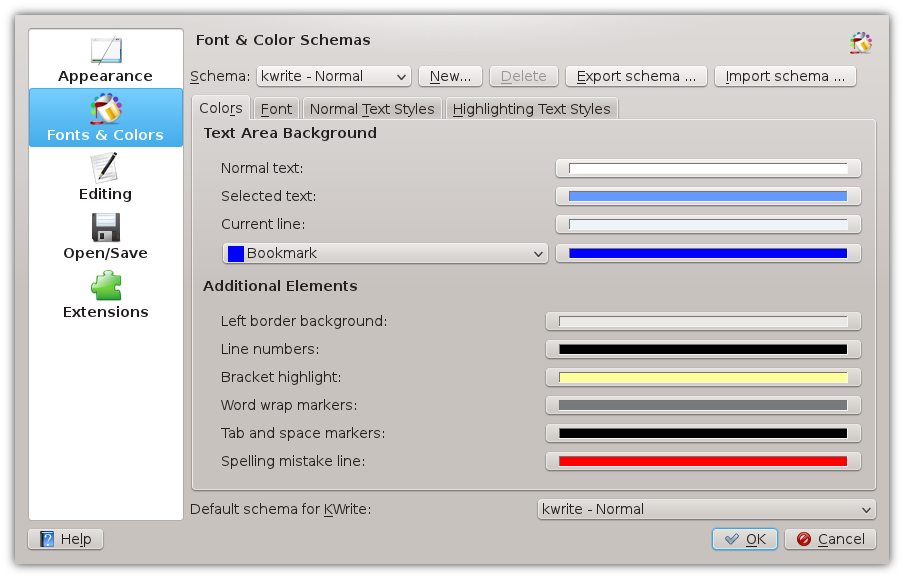The width and height of the screenshot is (904, 579).
Task: Open the Appearance settings page icon
Action: pyautogui.click(x=106, y=51)
